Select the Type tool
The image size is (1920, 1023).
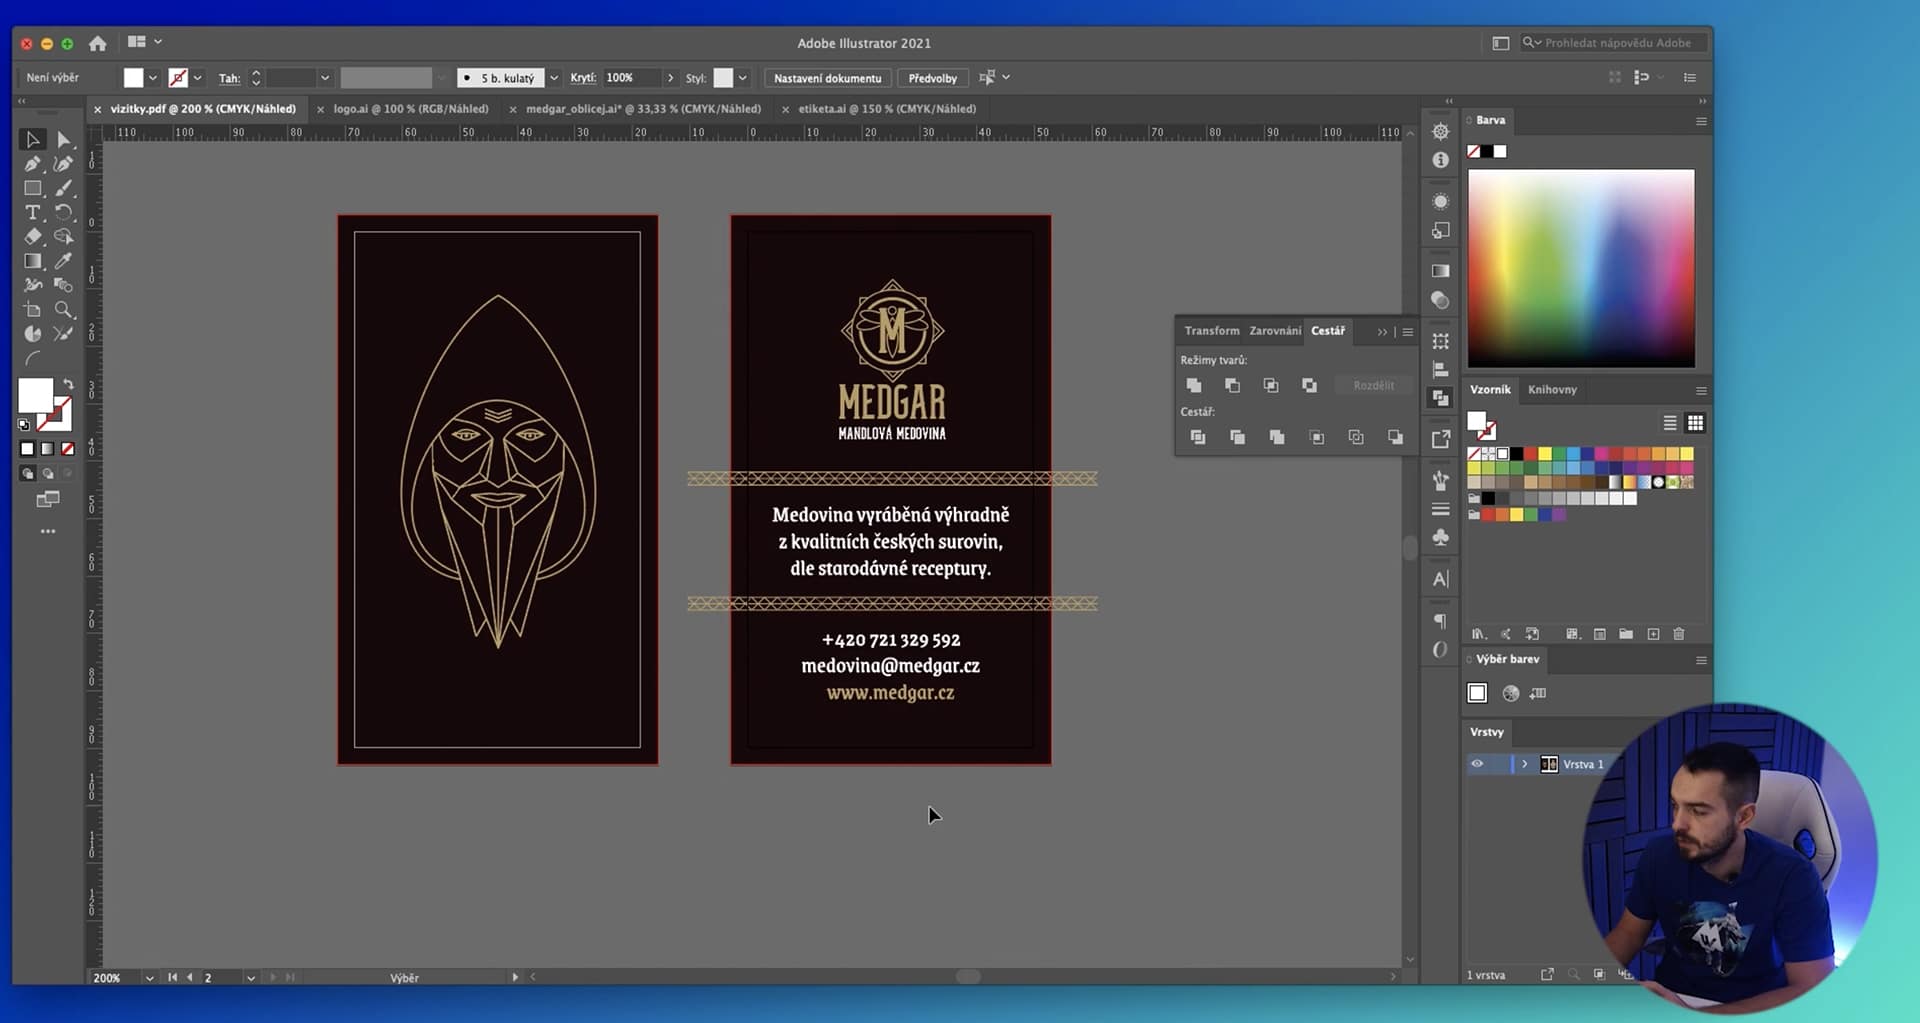(x=32, y=212)
